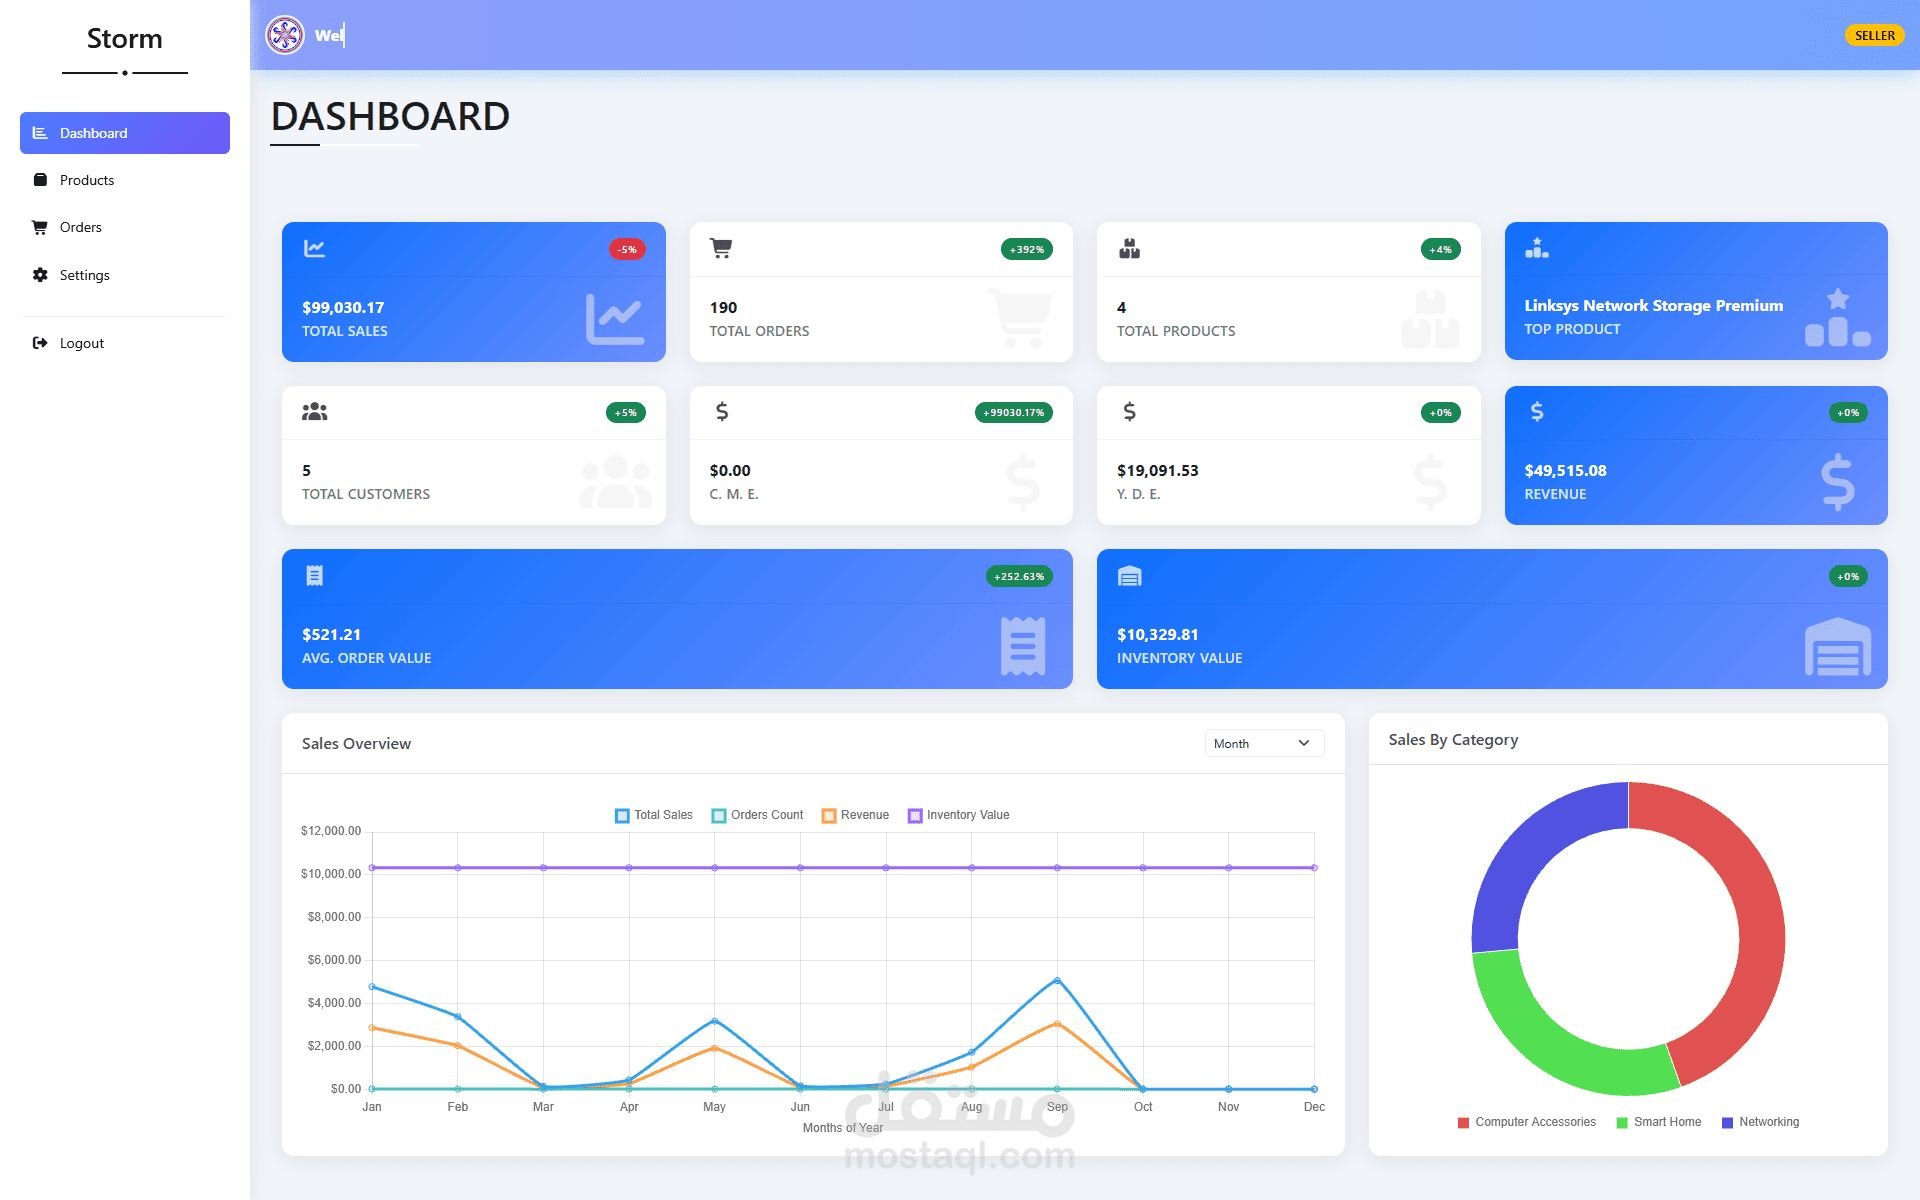
Task: Open Orders from the sidebar menu
Action: (80, 227)
